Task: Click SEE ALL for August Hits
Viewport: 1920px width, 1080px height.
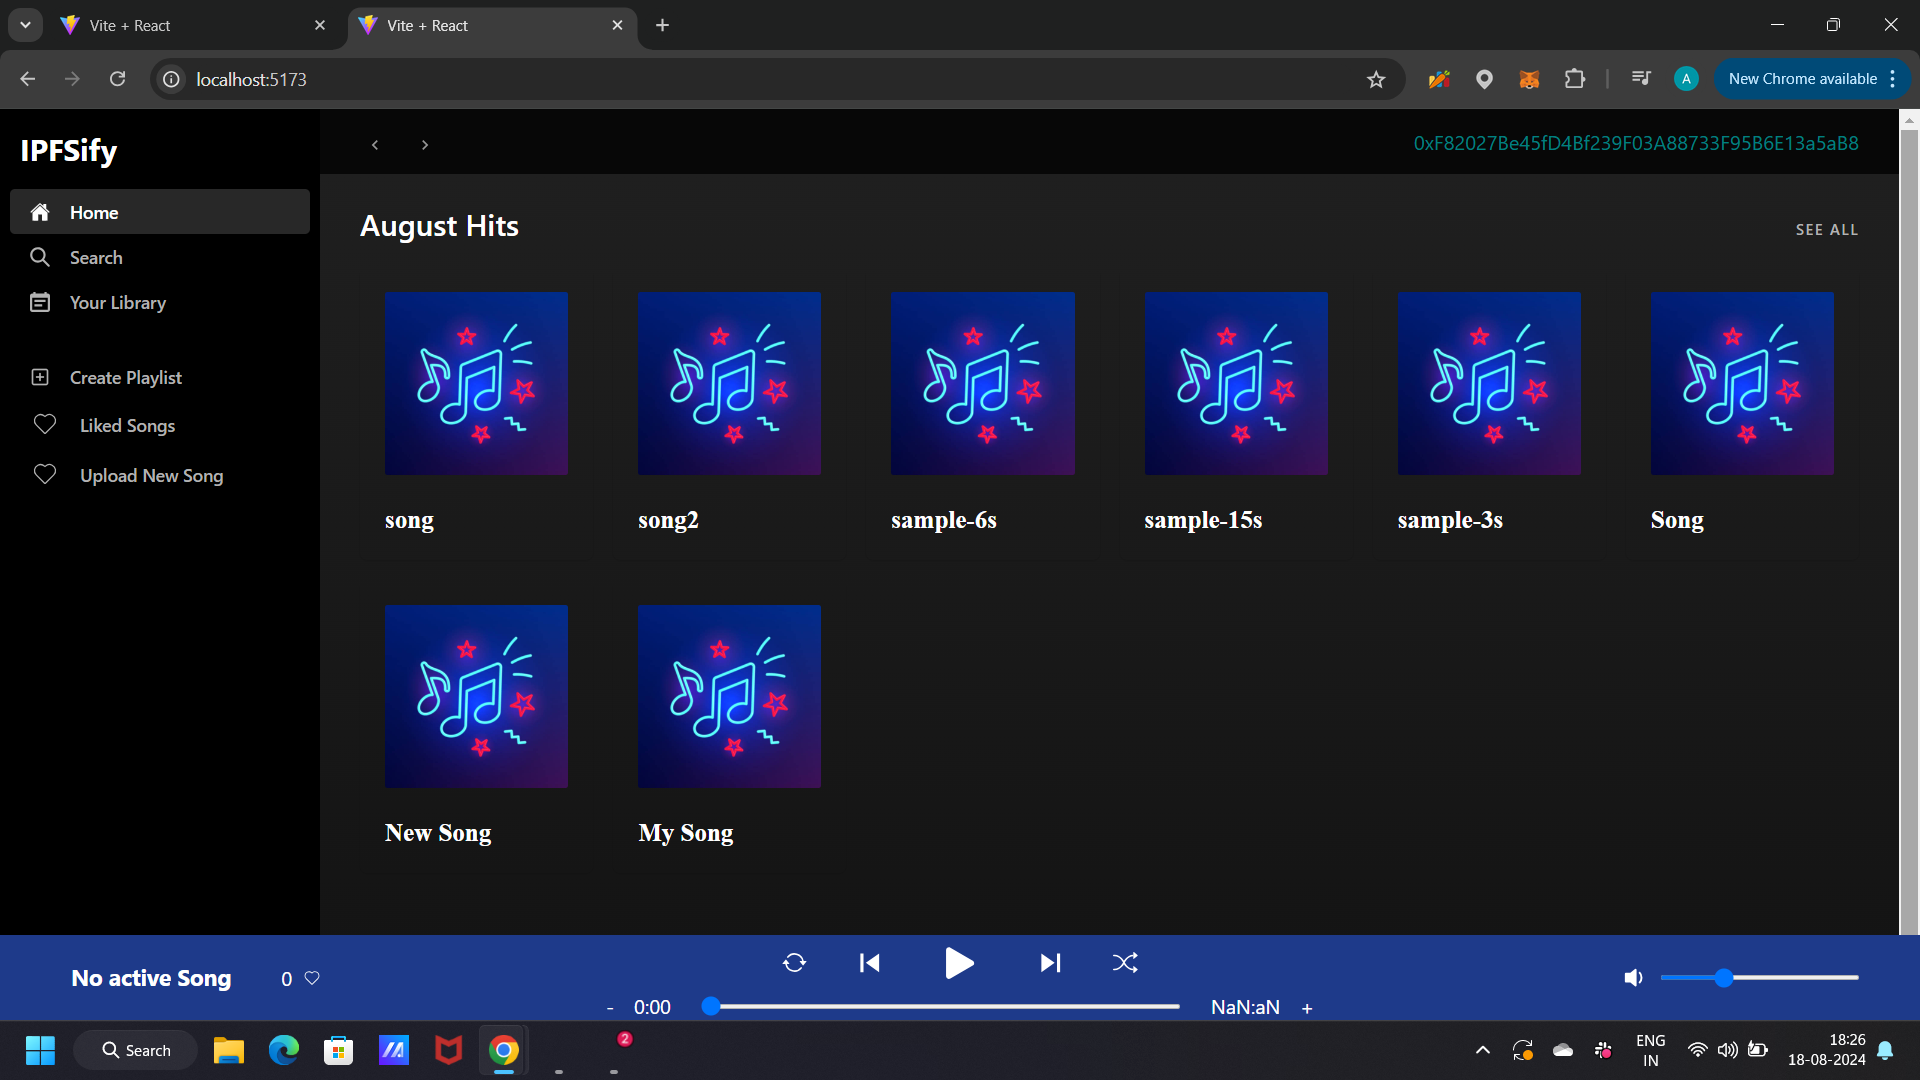Action: point(1826,230)
